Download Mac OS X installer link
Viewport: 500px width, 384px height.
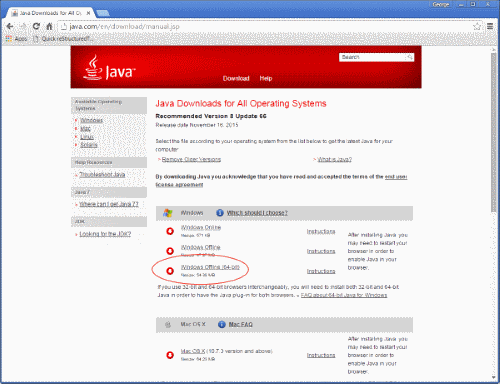(193, 351)
